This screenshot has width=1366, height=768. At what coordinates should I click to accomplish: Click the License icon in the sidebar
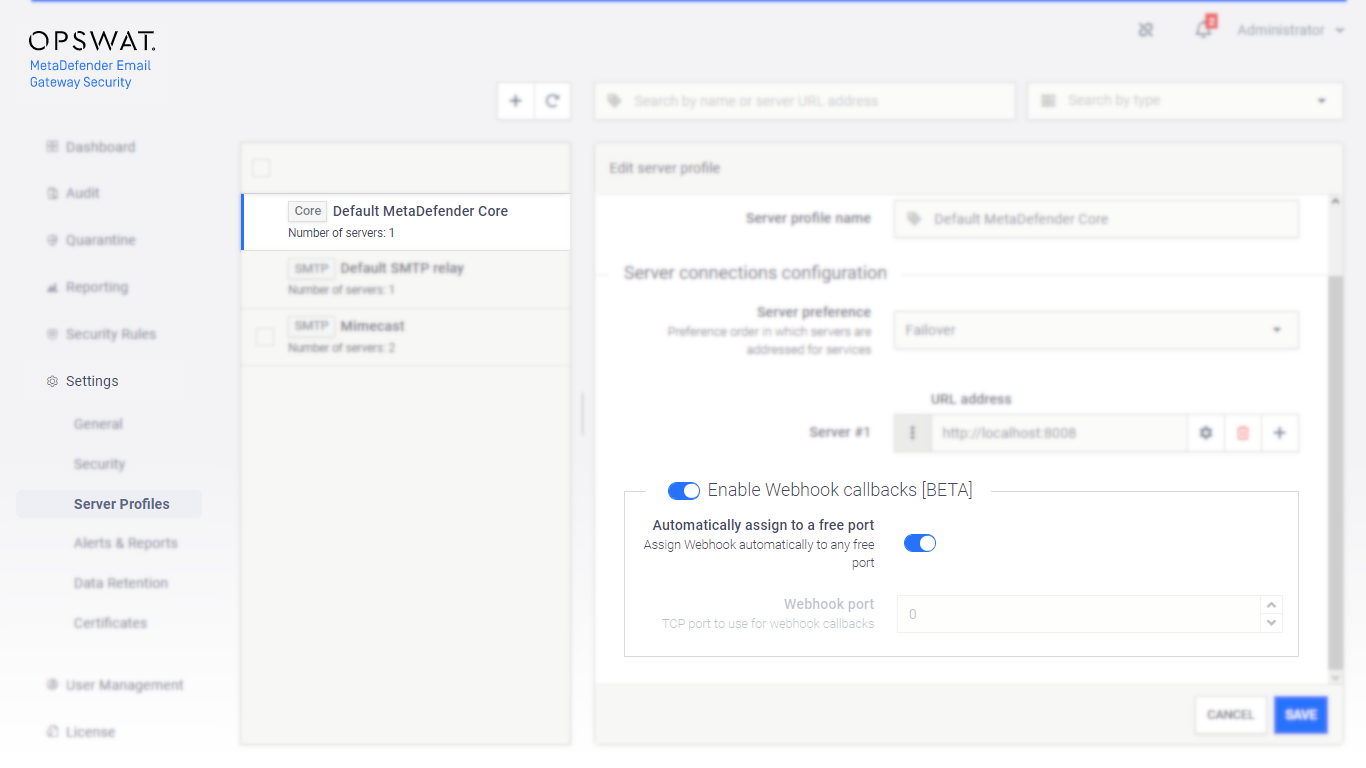click(52, 732)
